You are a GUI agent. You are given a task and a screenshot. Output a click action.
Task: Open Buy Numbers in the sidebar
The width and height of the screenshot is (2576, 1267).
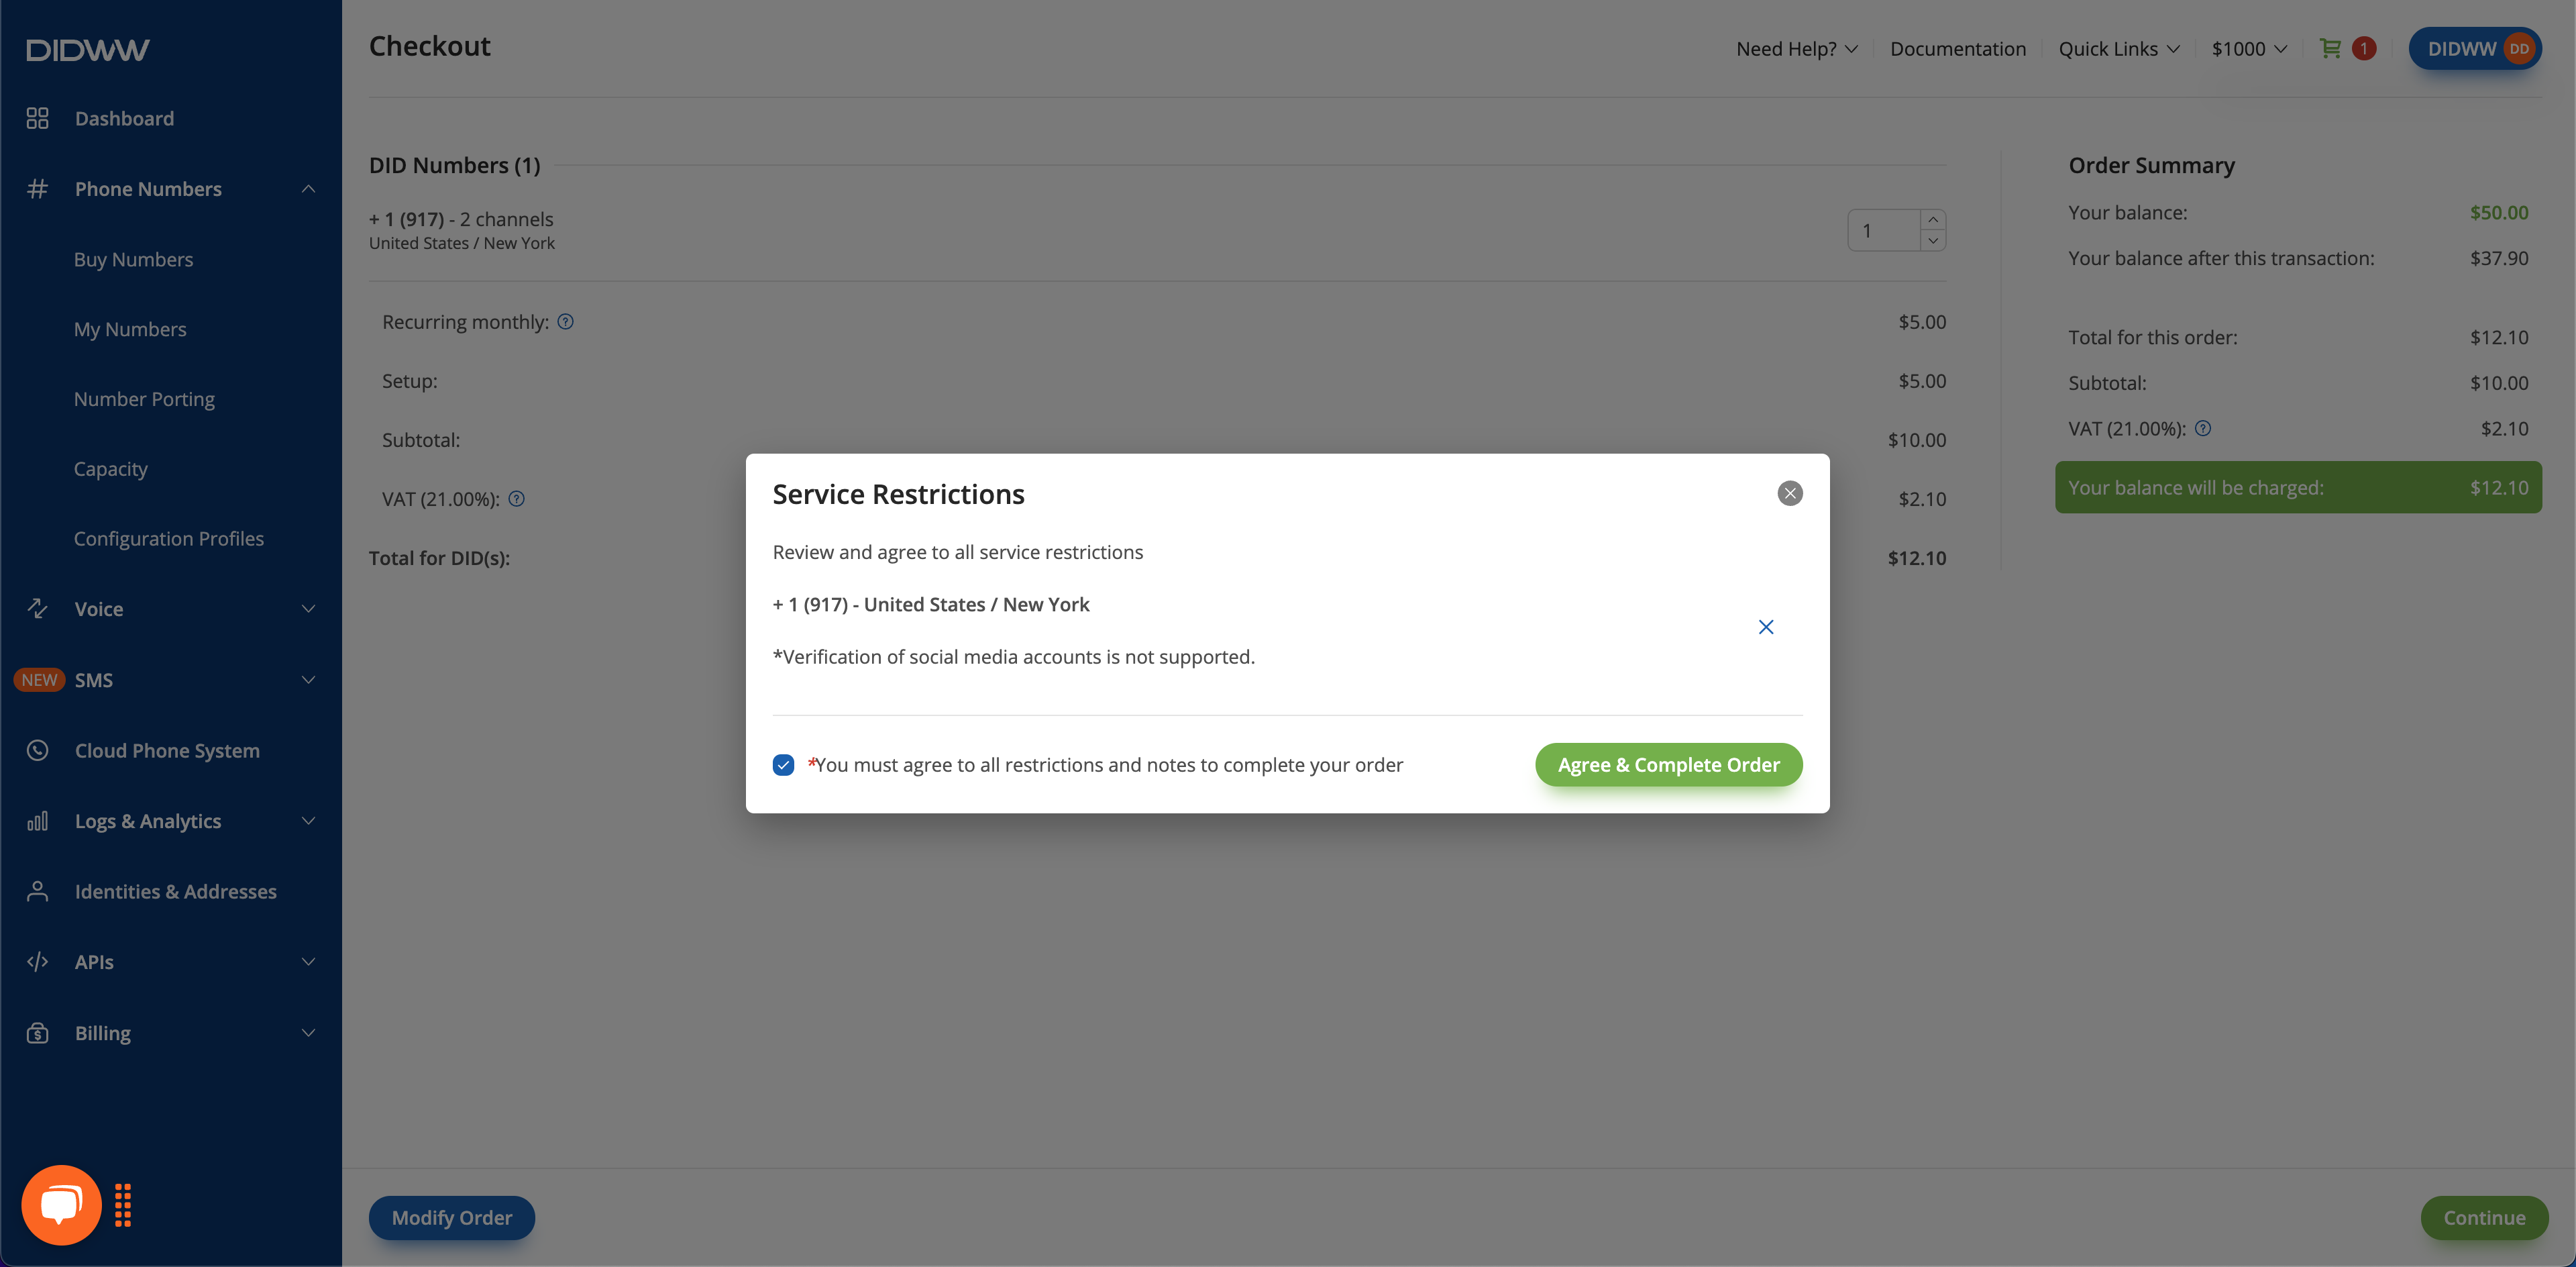click(x=133, y=259)
